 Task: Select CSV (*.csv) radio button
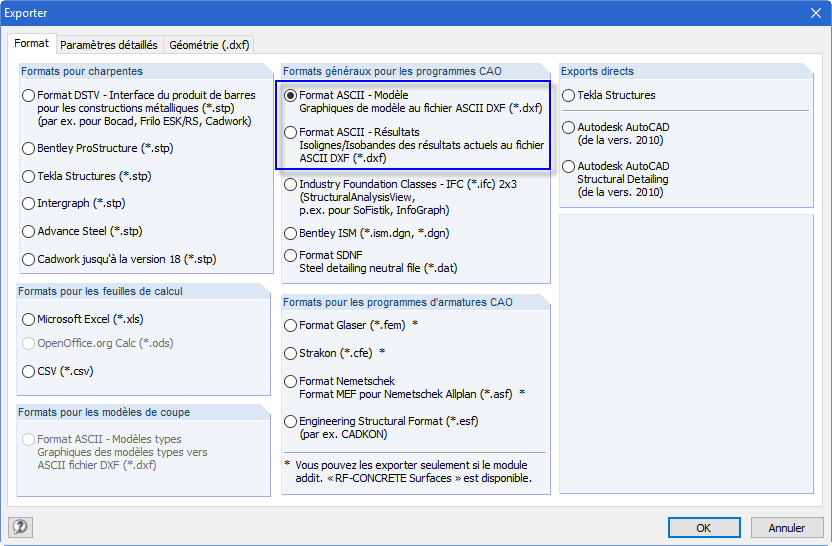pos(28,371)
